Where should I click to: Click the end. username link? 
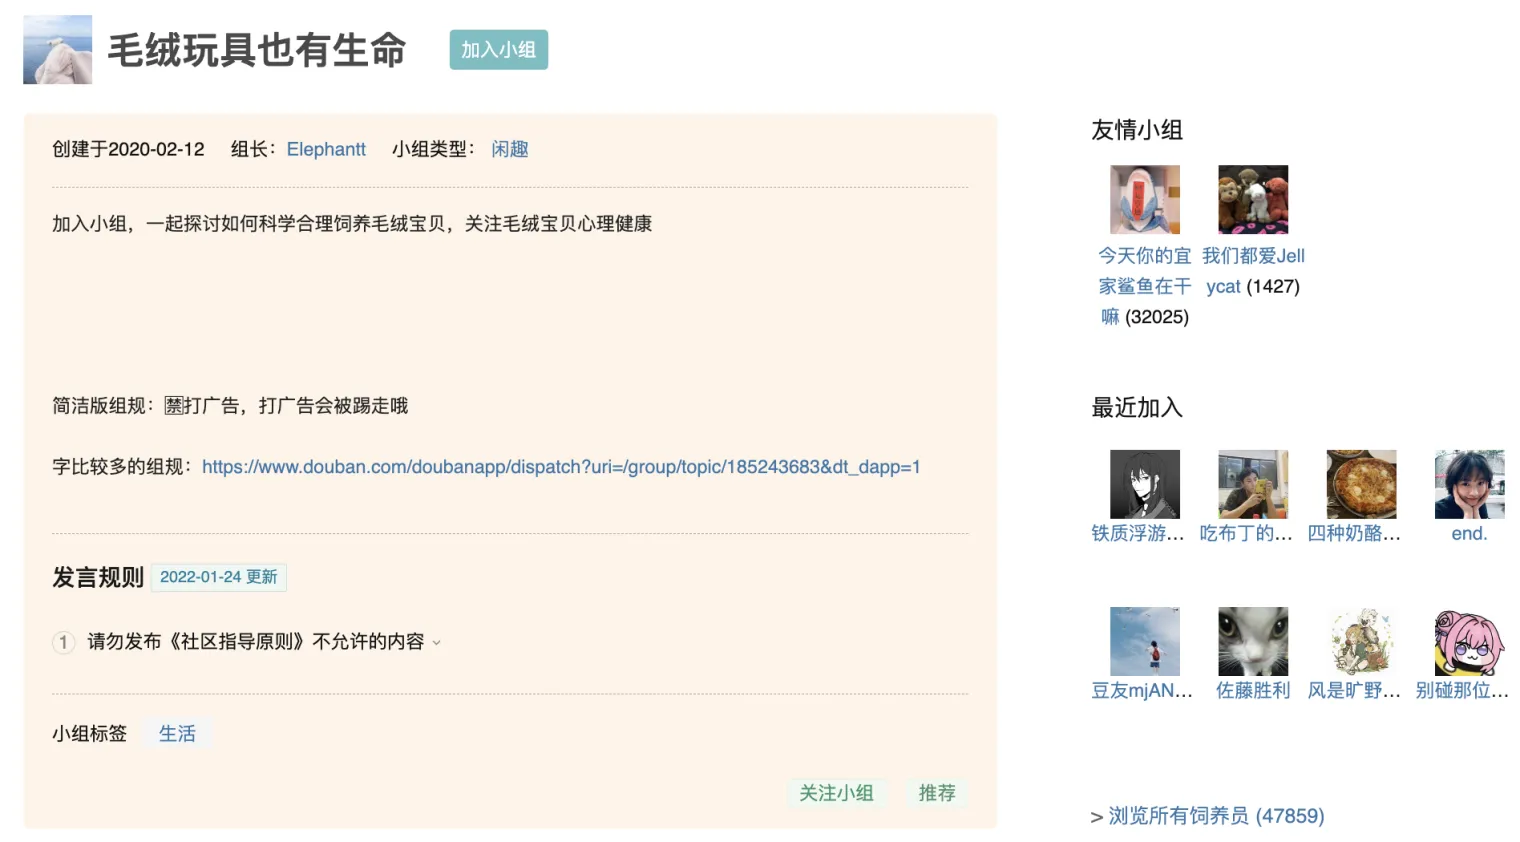[1469, 534]
